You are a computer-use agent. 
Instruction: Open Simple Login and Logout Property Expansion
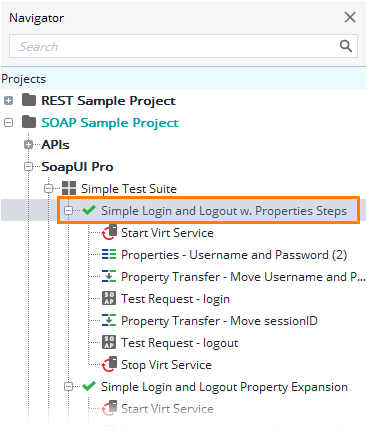click(x=224, y=387)
